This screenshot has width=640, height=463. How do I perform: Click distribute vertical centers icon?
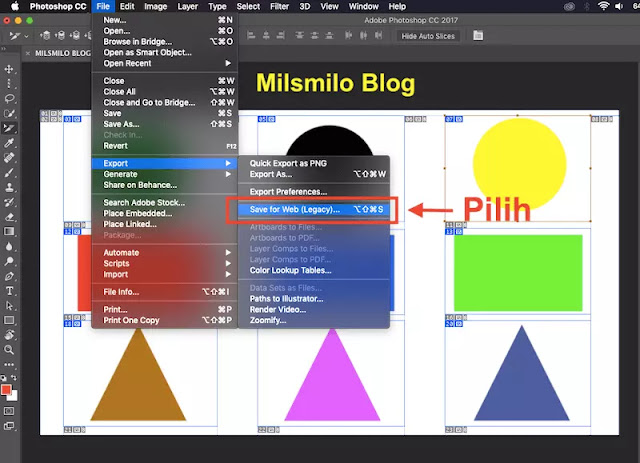click(x=314, y=36)
